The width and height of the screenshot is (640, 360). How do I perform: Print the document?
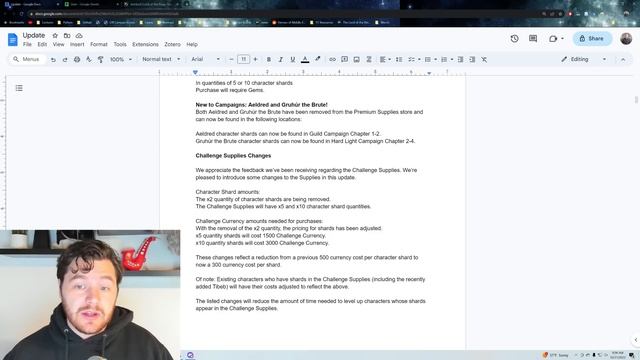77,60
